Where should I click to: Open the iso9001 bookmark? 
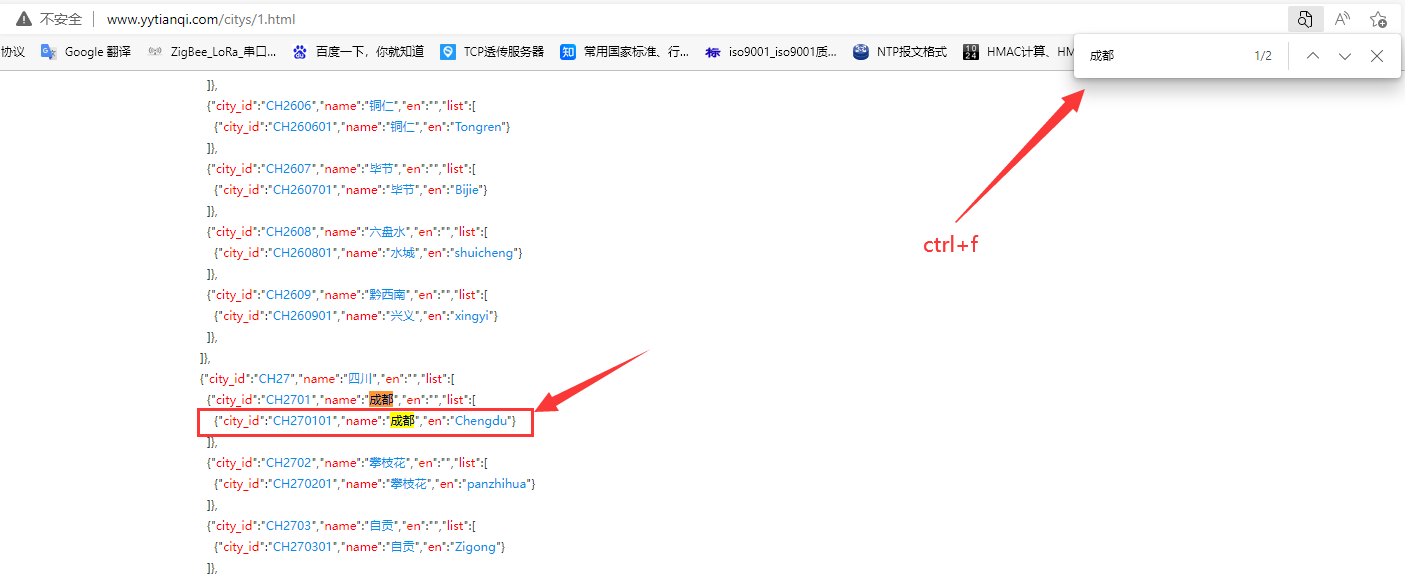pos(771,52)
